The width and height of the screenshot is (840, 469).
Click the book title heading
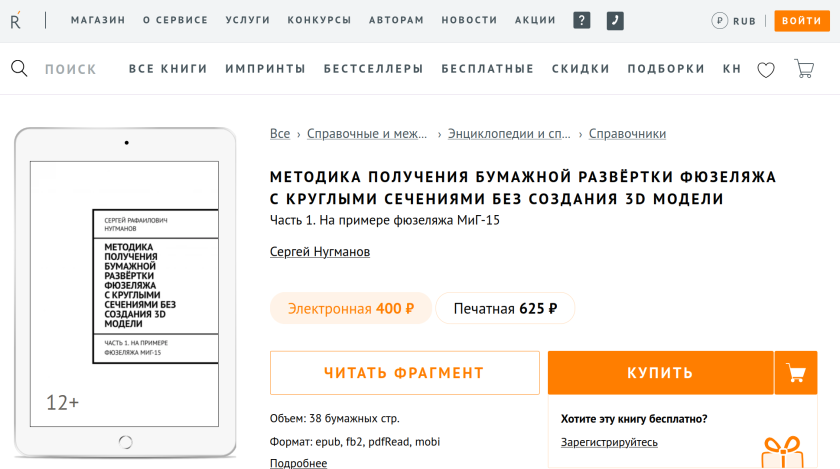523,188
